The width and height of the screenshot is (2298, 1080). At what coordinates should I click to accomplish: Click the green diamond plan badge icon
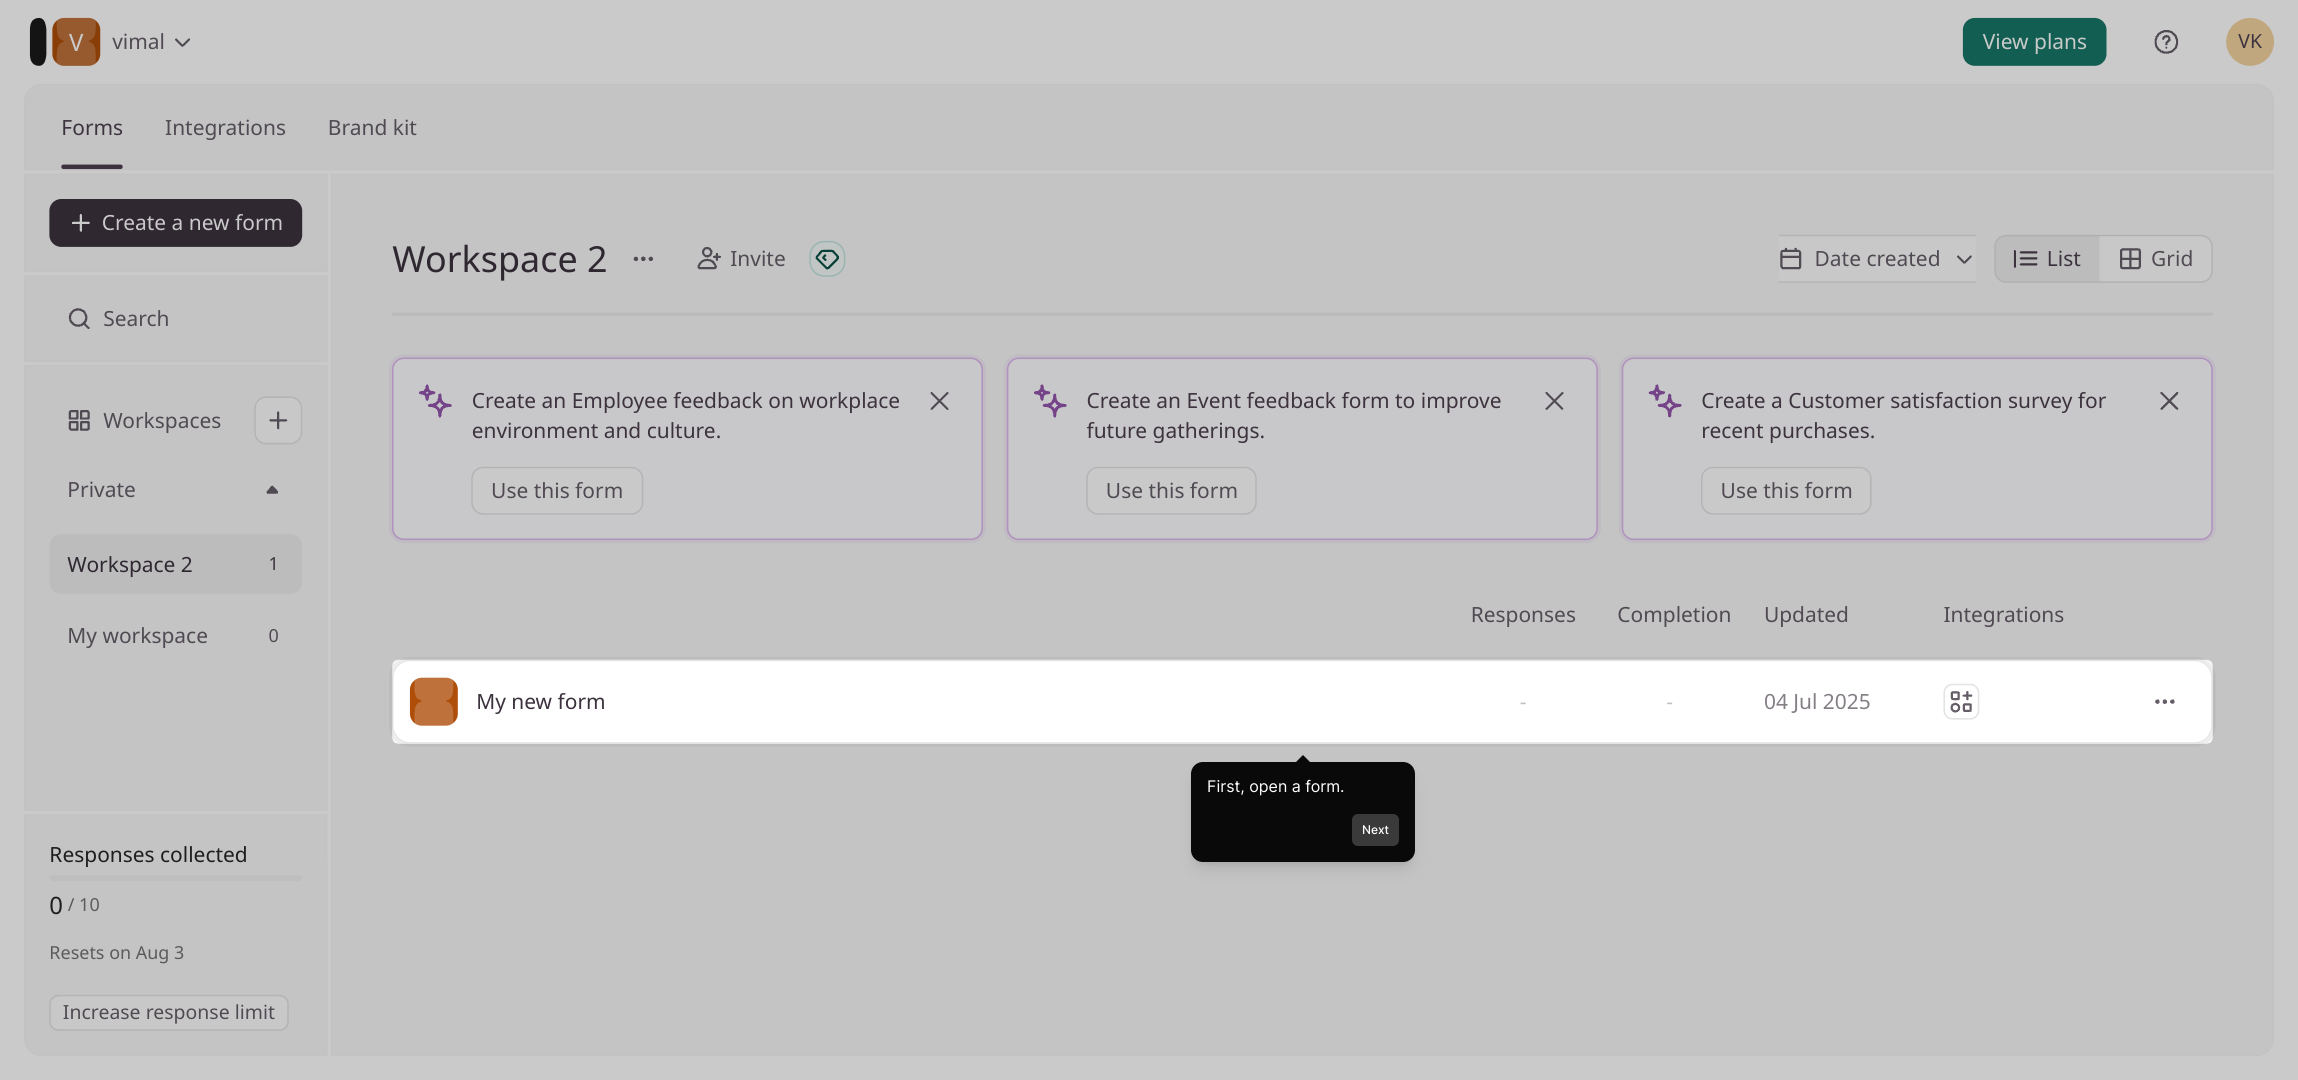click(827, 259)
